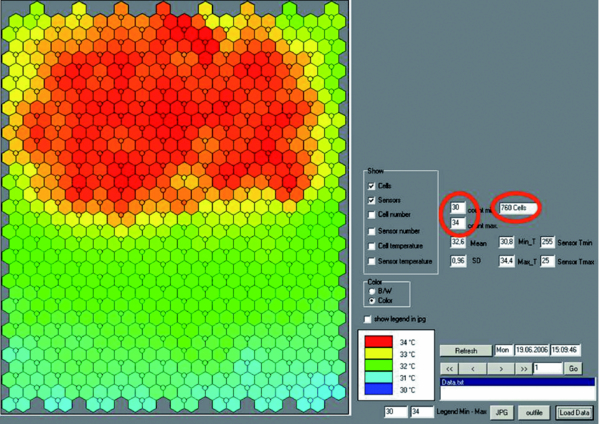Export image with JPG button
Viewport: 600px width, 424px height.
tap(501, 413)
